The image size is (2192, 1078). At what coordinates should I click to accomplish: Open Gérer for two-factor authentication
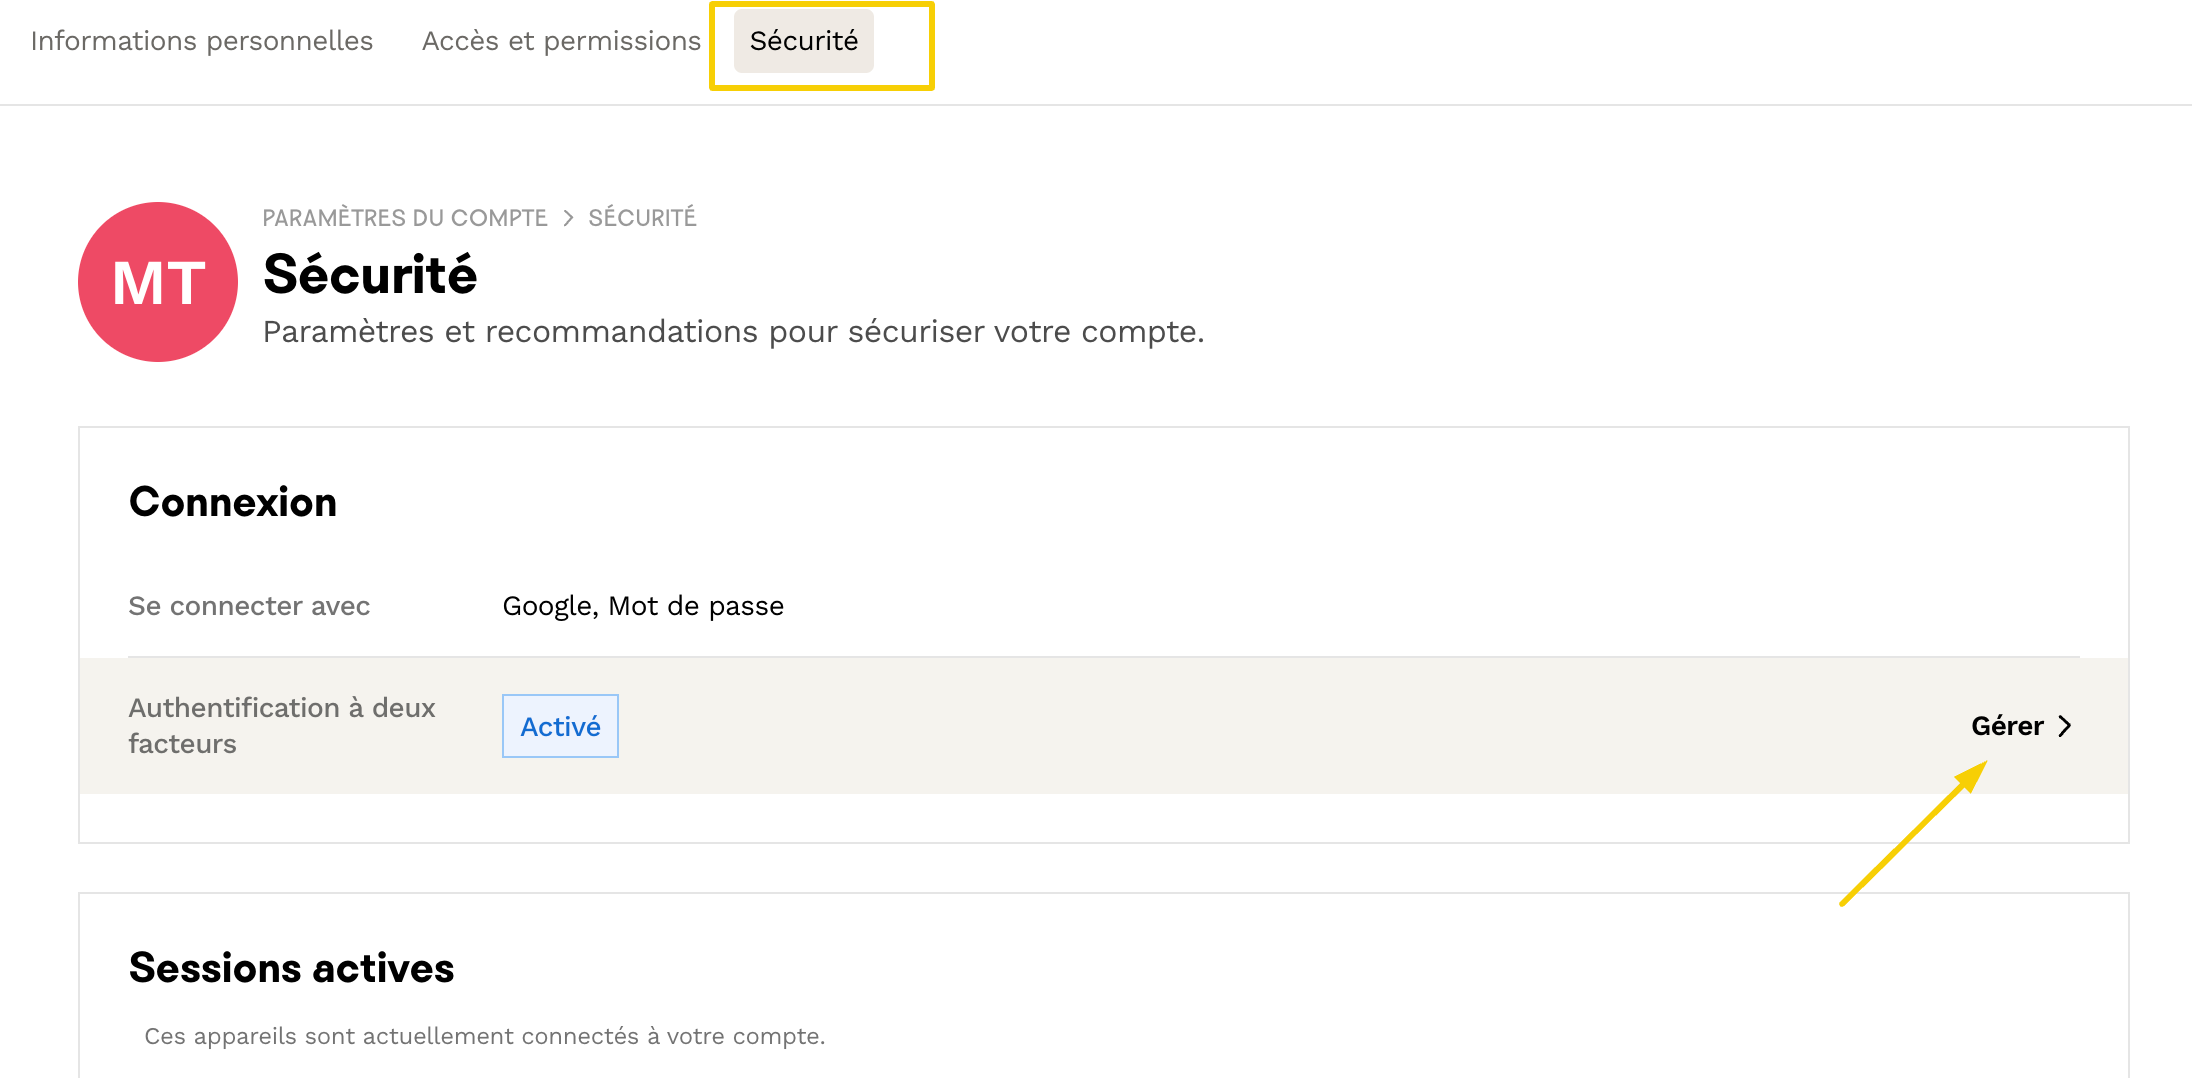(x=2007, y=726)
